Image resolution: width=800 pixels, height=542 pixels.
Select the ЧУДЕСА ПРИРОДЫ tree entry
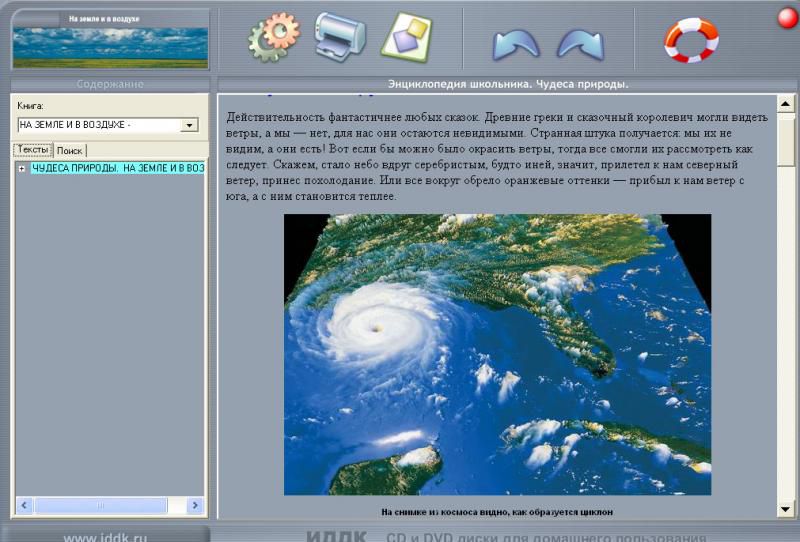[x=117, y=168]
